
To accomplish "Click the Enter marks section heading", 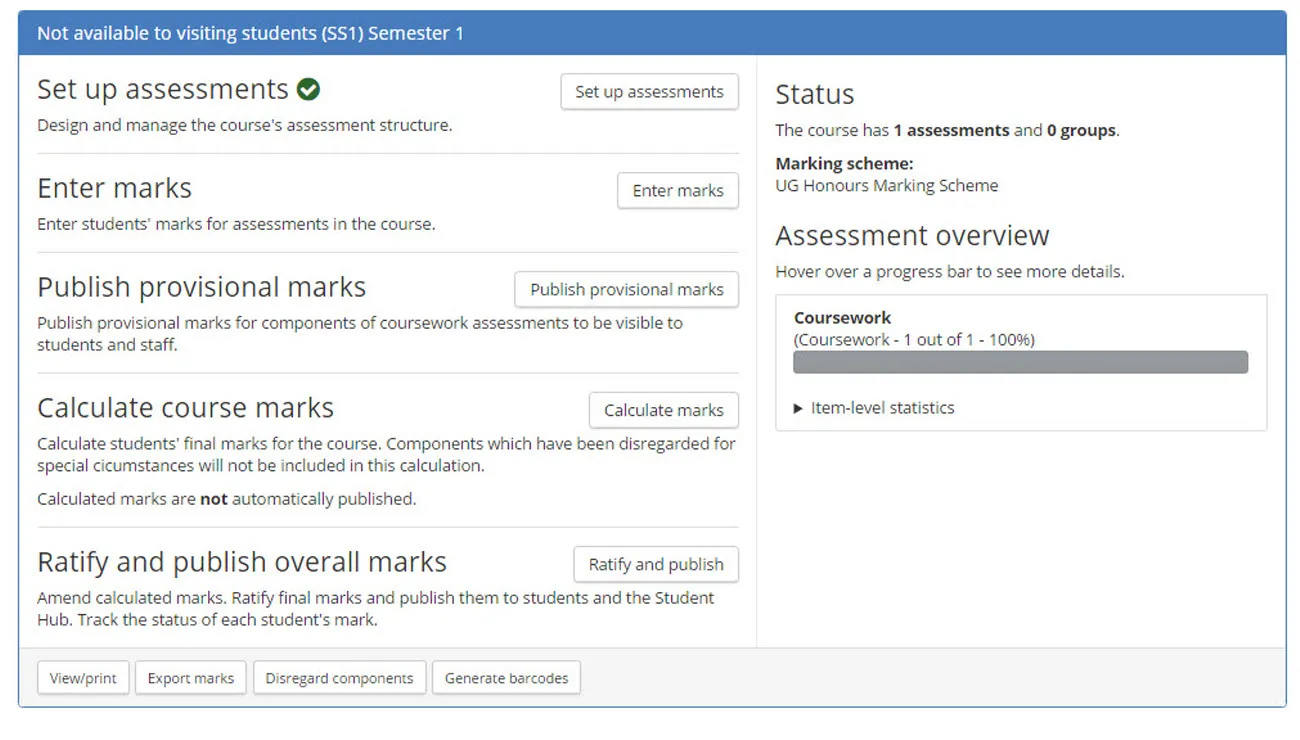I will click(114, 187).
